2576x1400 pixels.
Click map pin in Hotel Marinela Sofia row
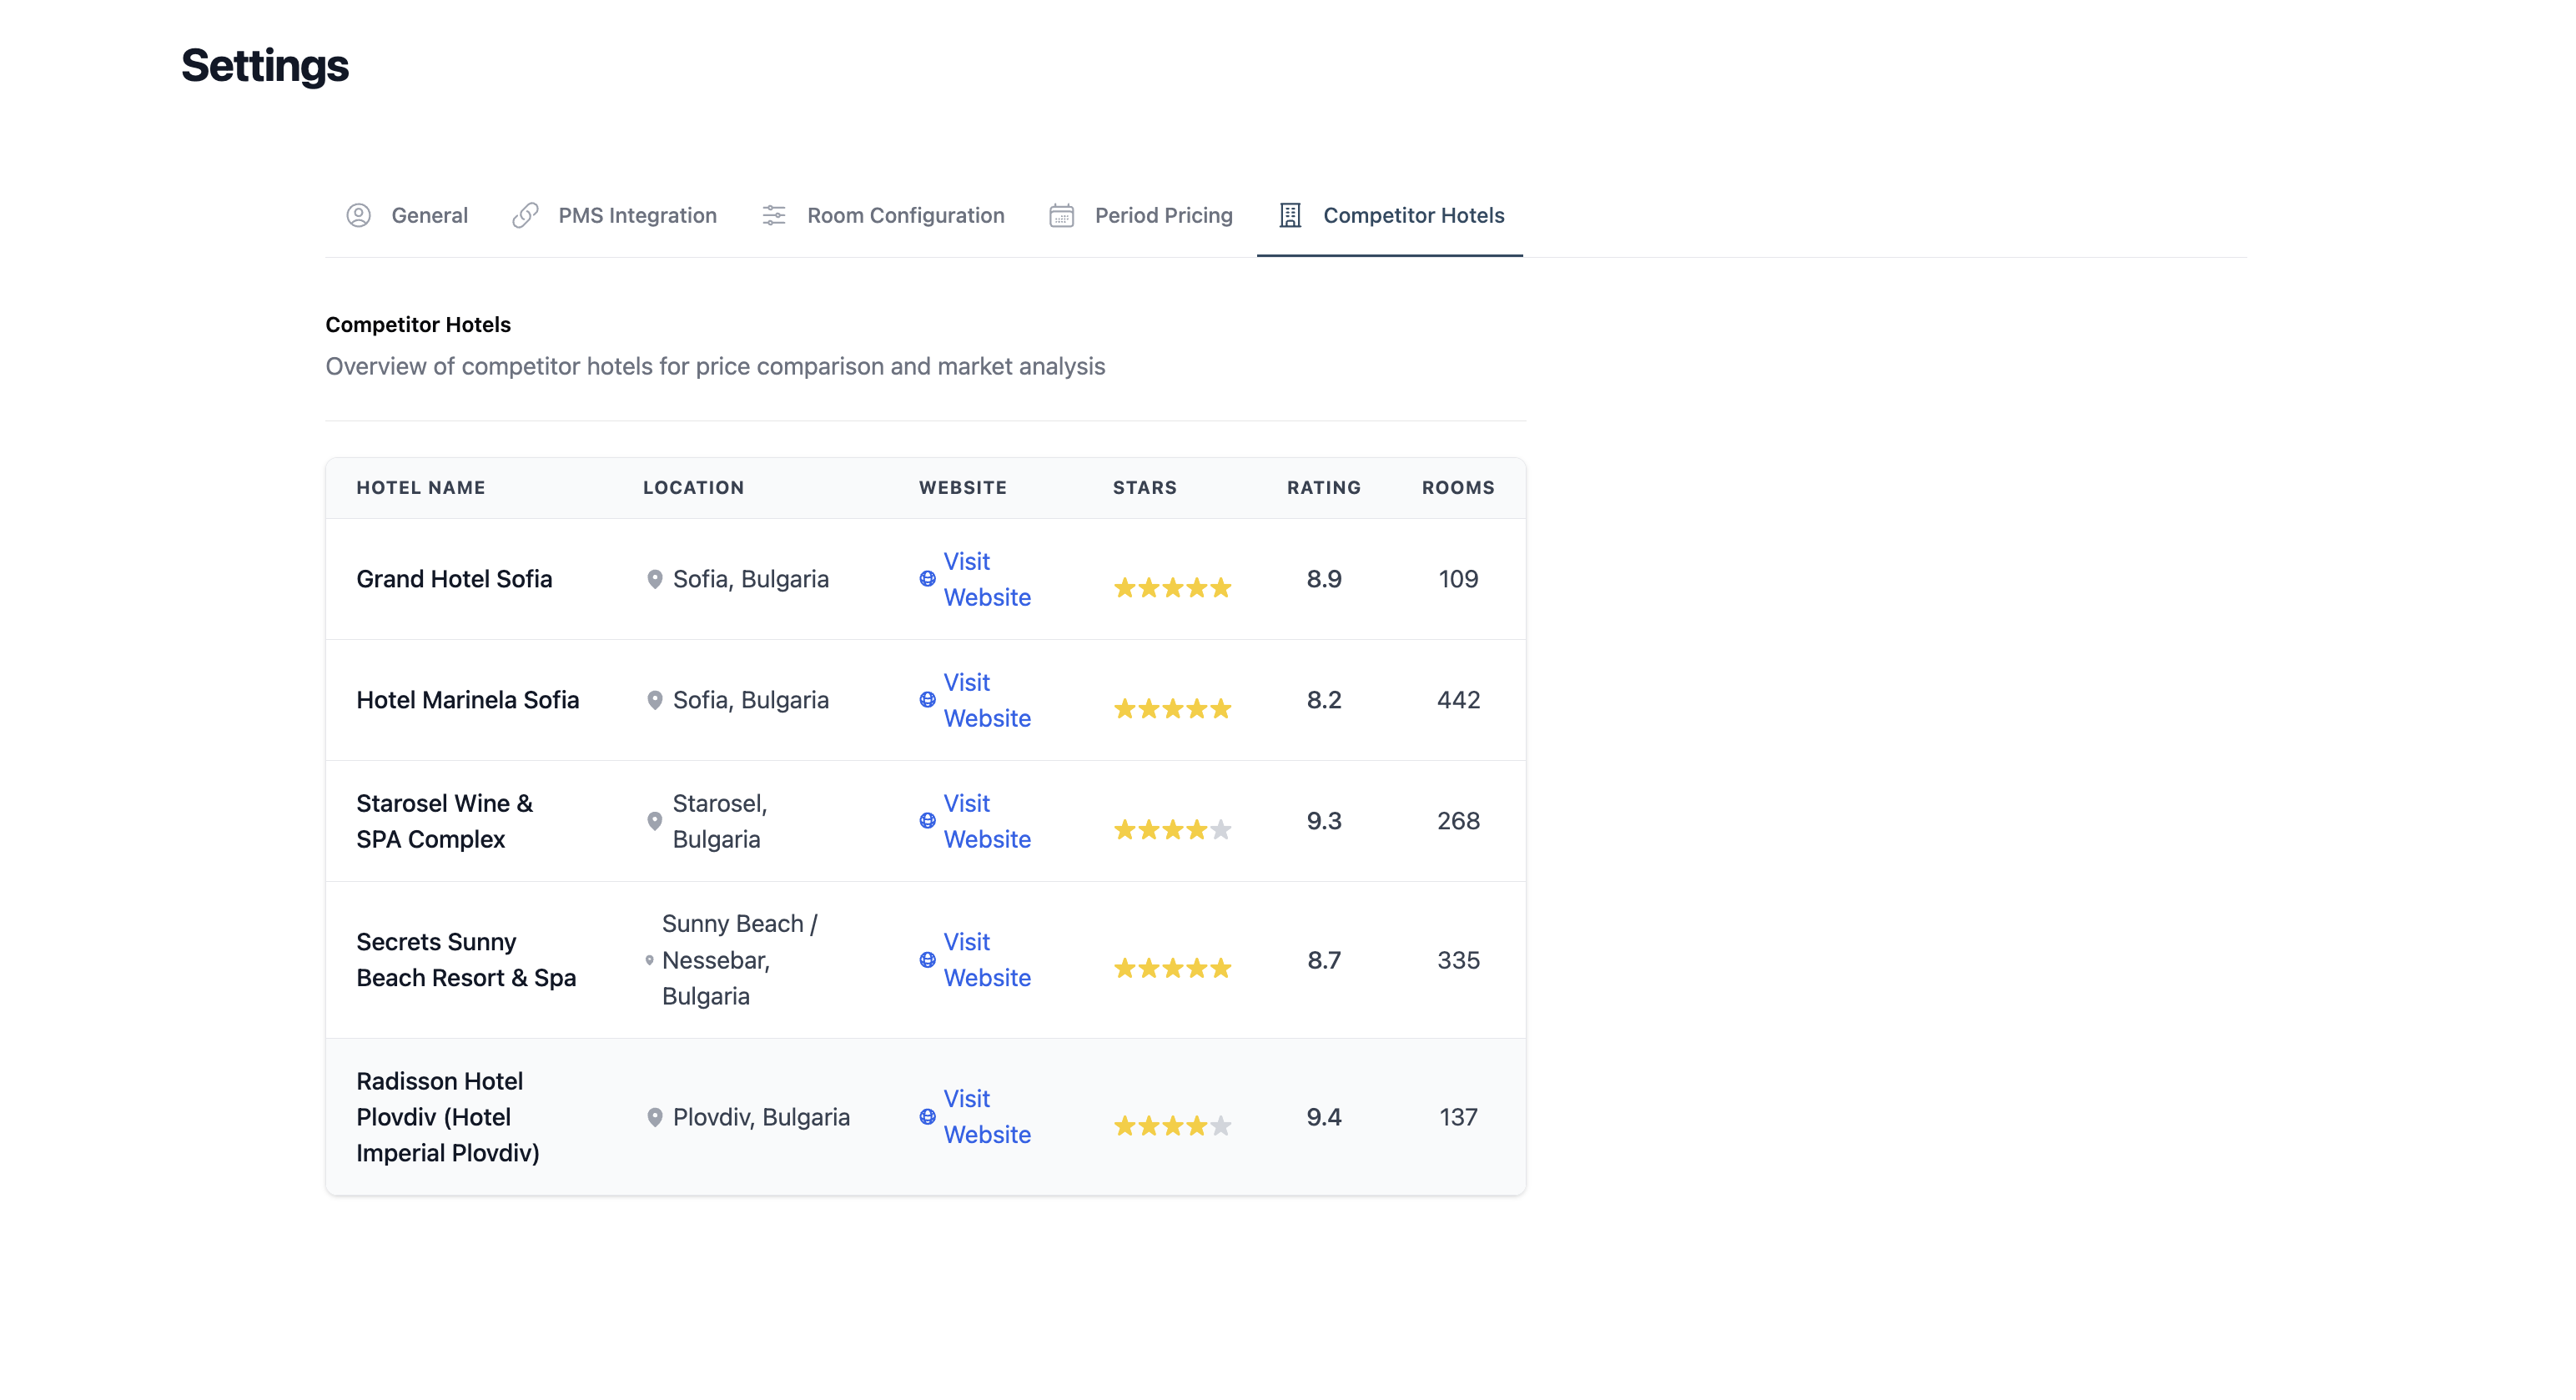coord(655,700)
